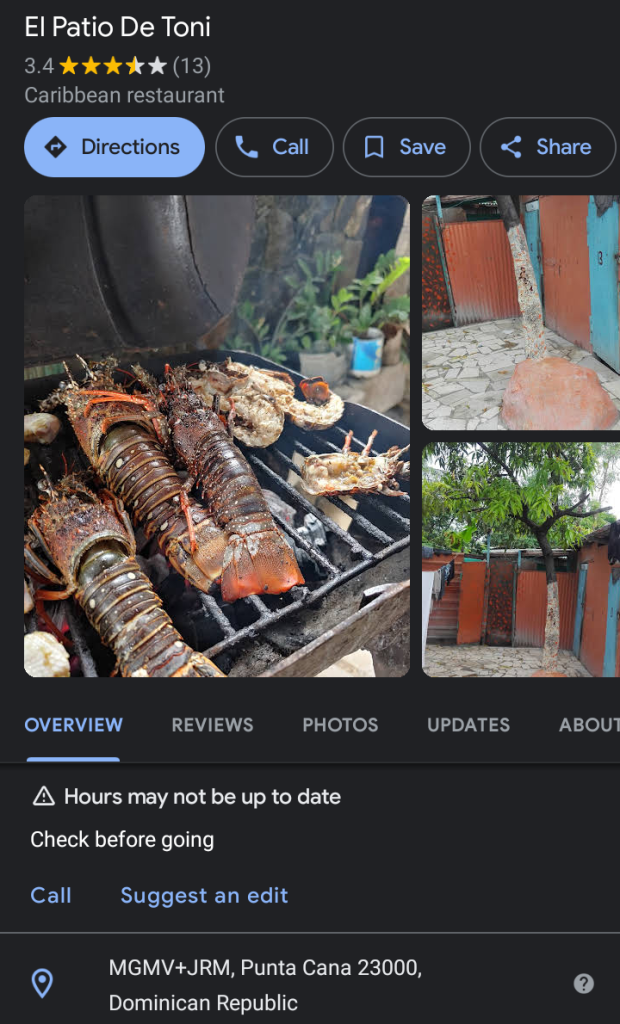Viewport: 620px width, 1024px height.
Task: Tap the plus code help icon
Action: (584, 984)
